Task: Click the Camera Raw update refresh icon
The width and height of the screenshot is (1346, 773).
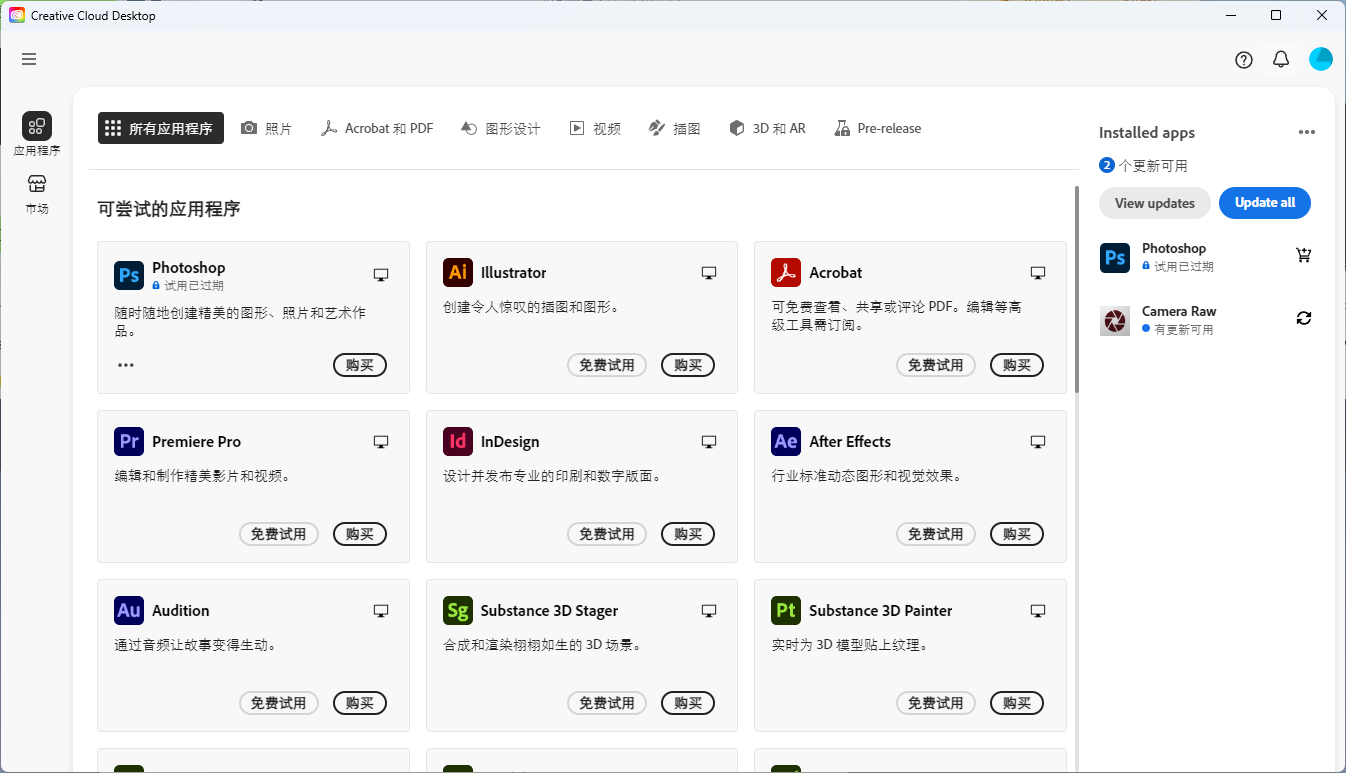Action: 1304,318
